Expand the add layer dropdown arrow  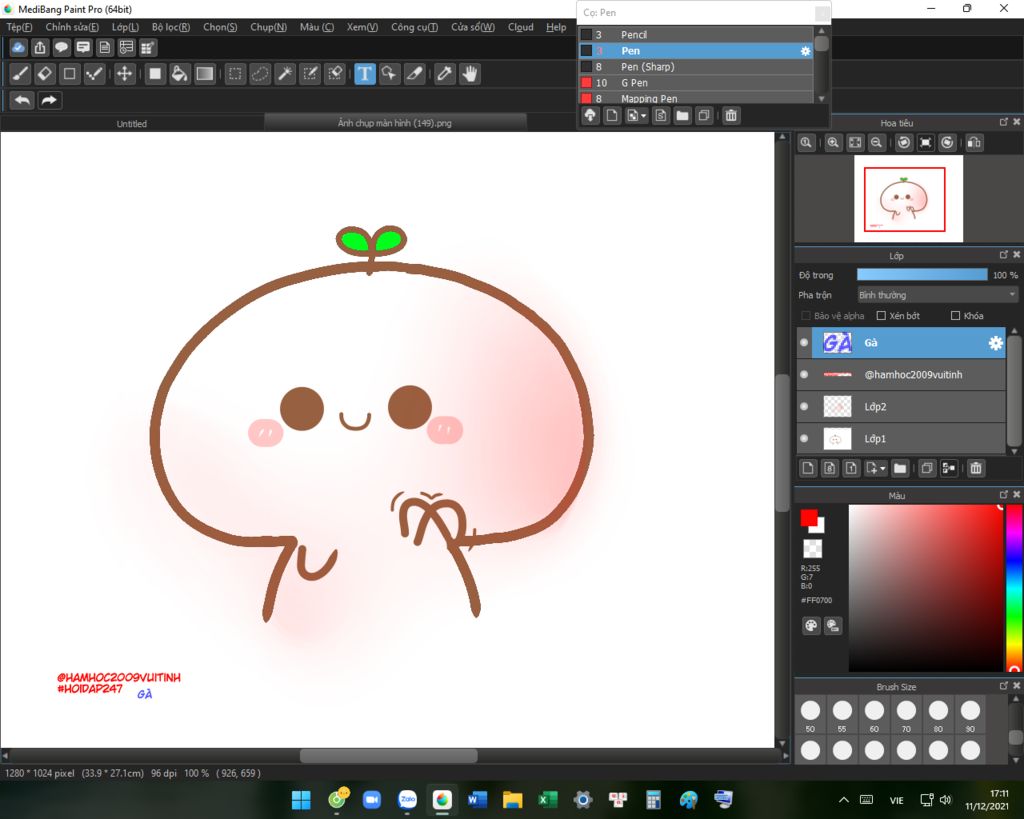pyautogui.click(x=882, y=468)
